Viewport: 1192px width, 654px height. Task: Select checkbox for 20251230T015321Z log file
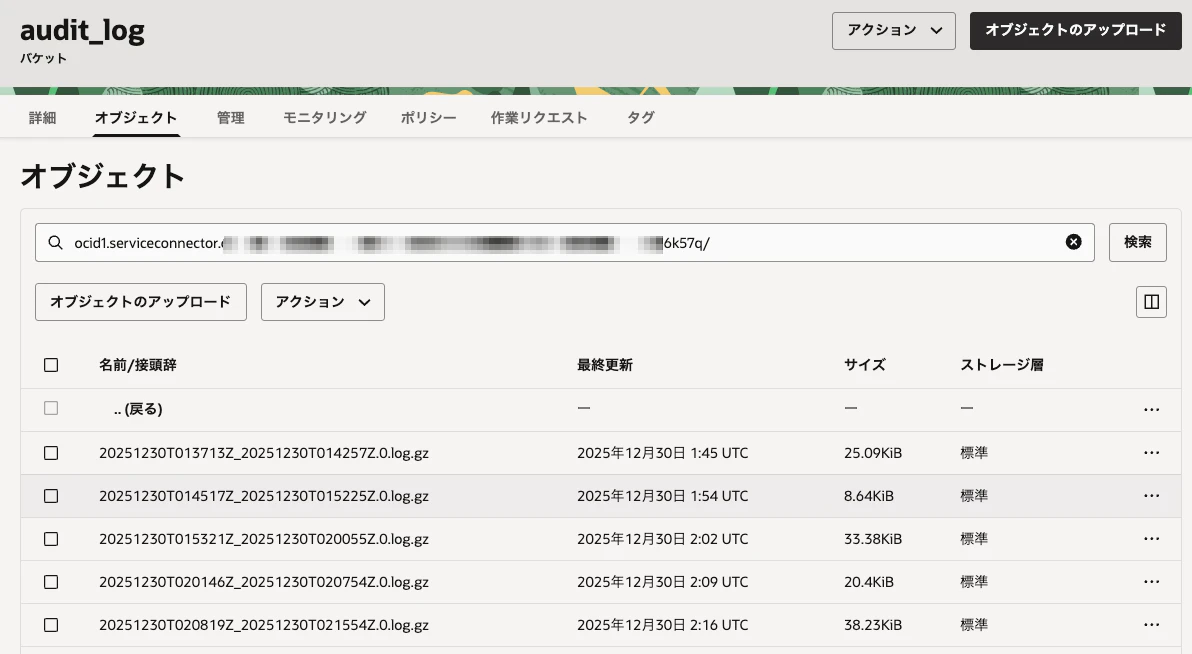pyautogui.click(x=51, y=538)
